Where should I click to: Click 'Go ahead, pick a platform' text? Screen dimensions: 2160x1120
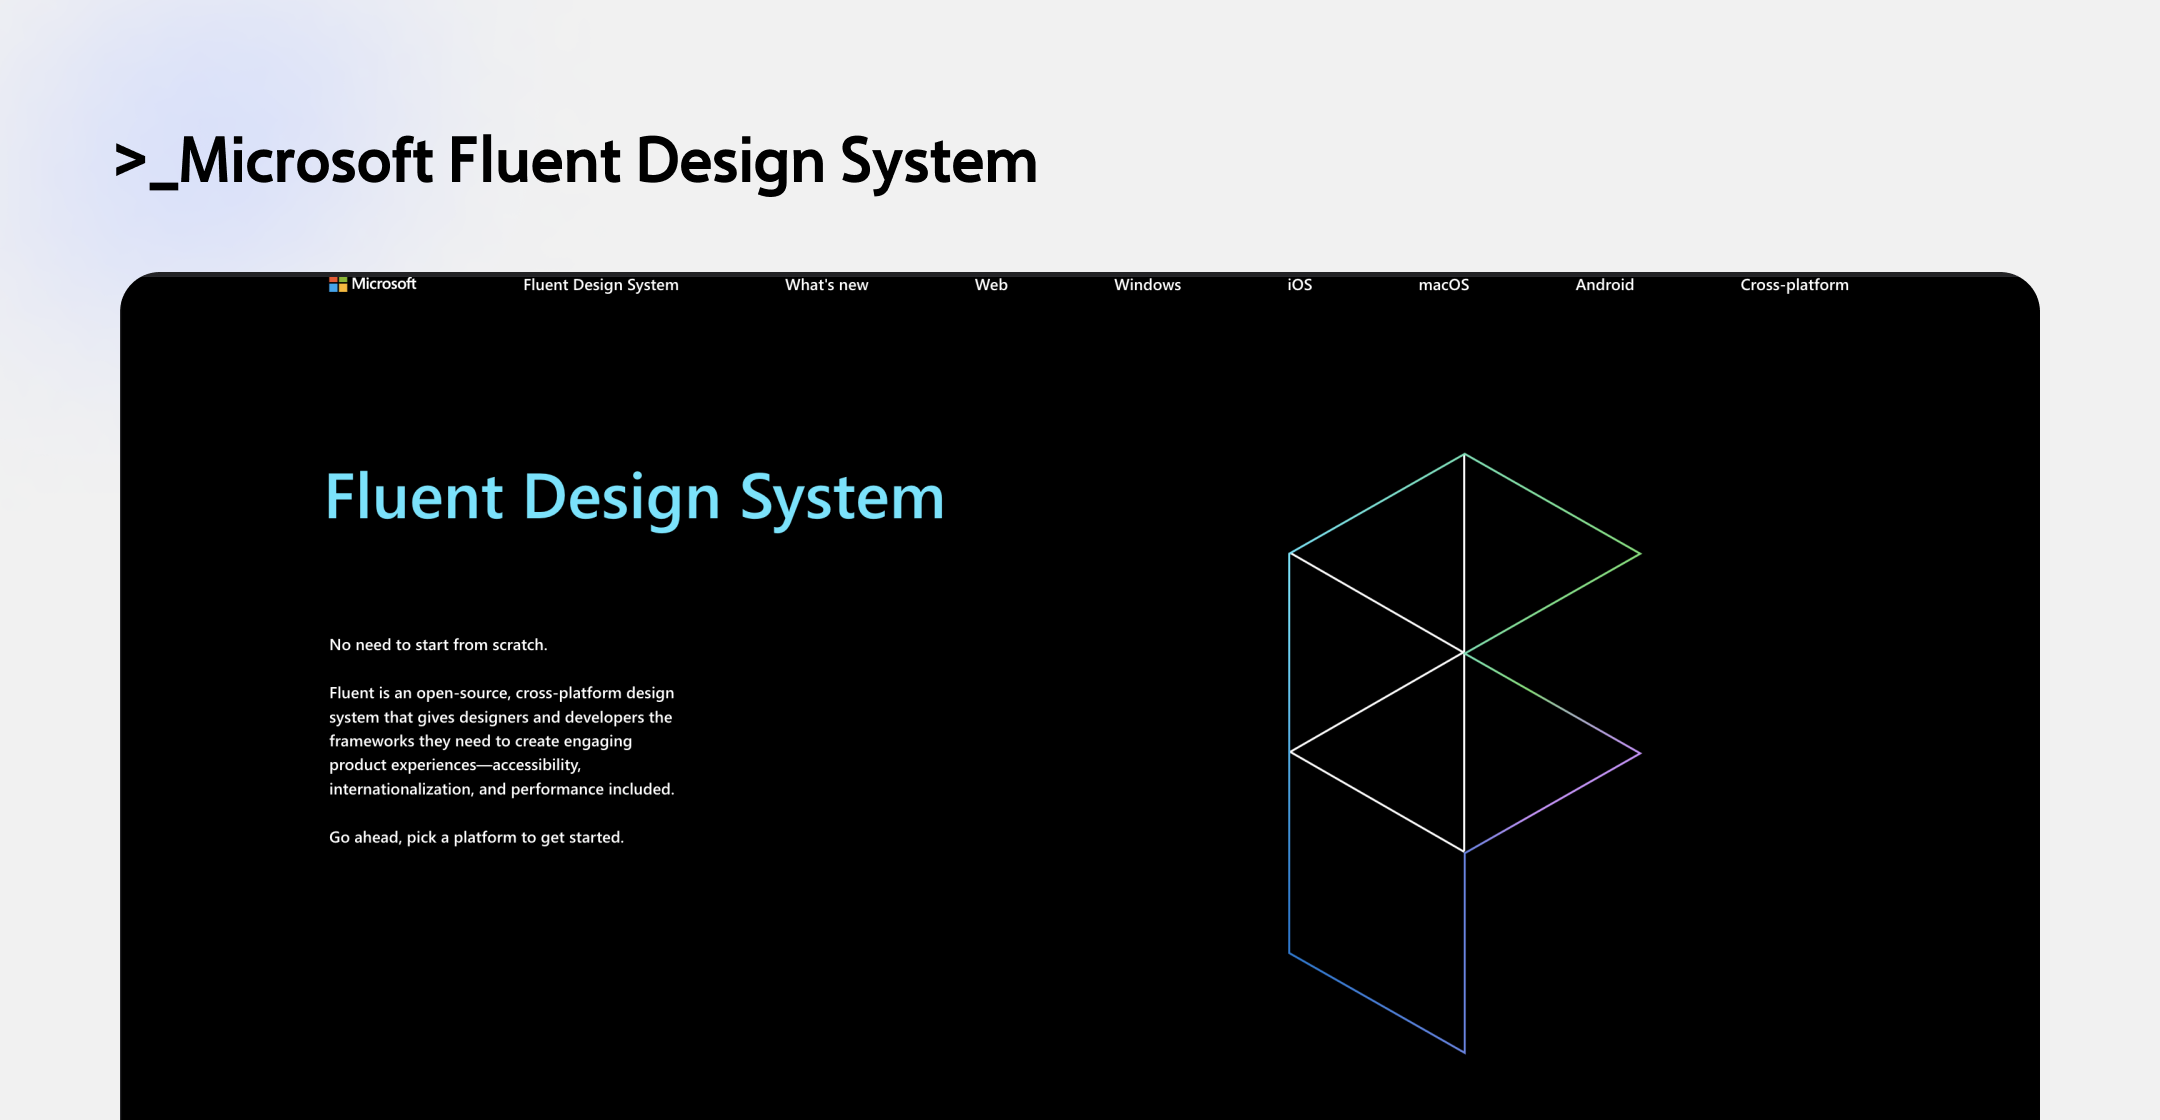point(476,837)
